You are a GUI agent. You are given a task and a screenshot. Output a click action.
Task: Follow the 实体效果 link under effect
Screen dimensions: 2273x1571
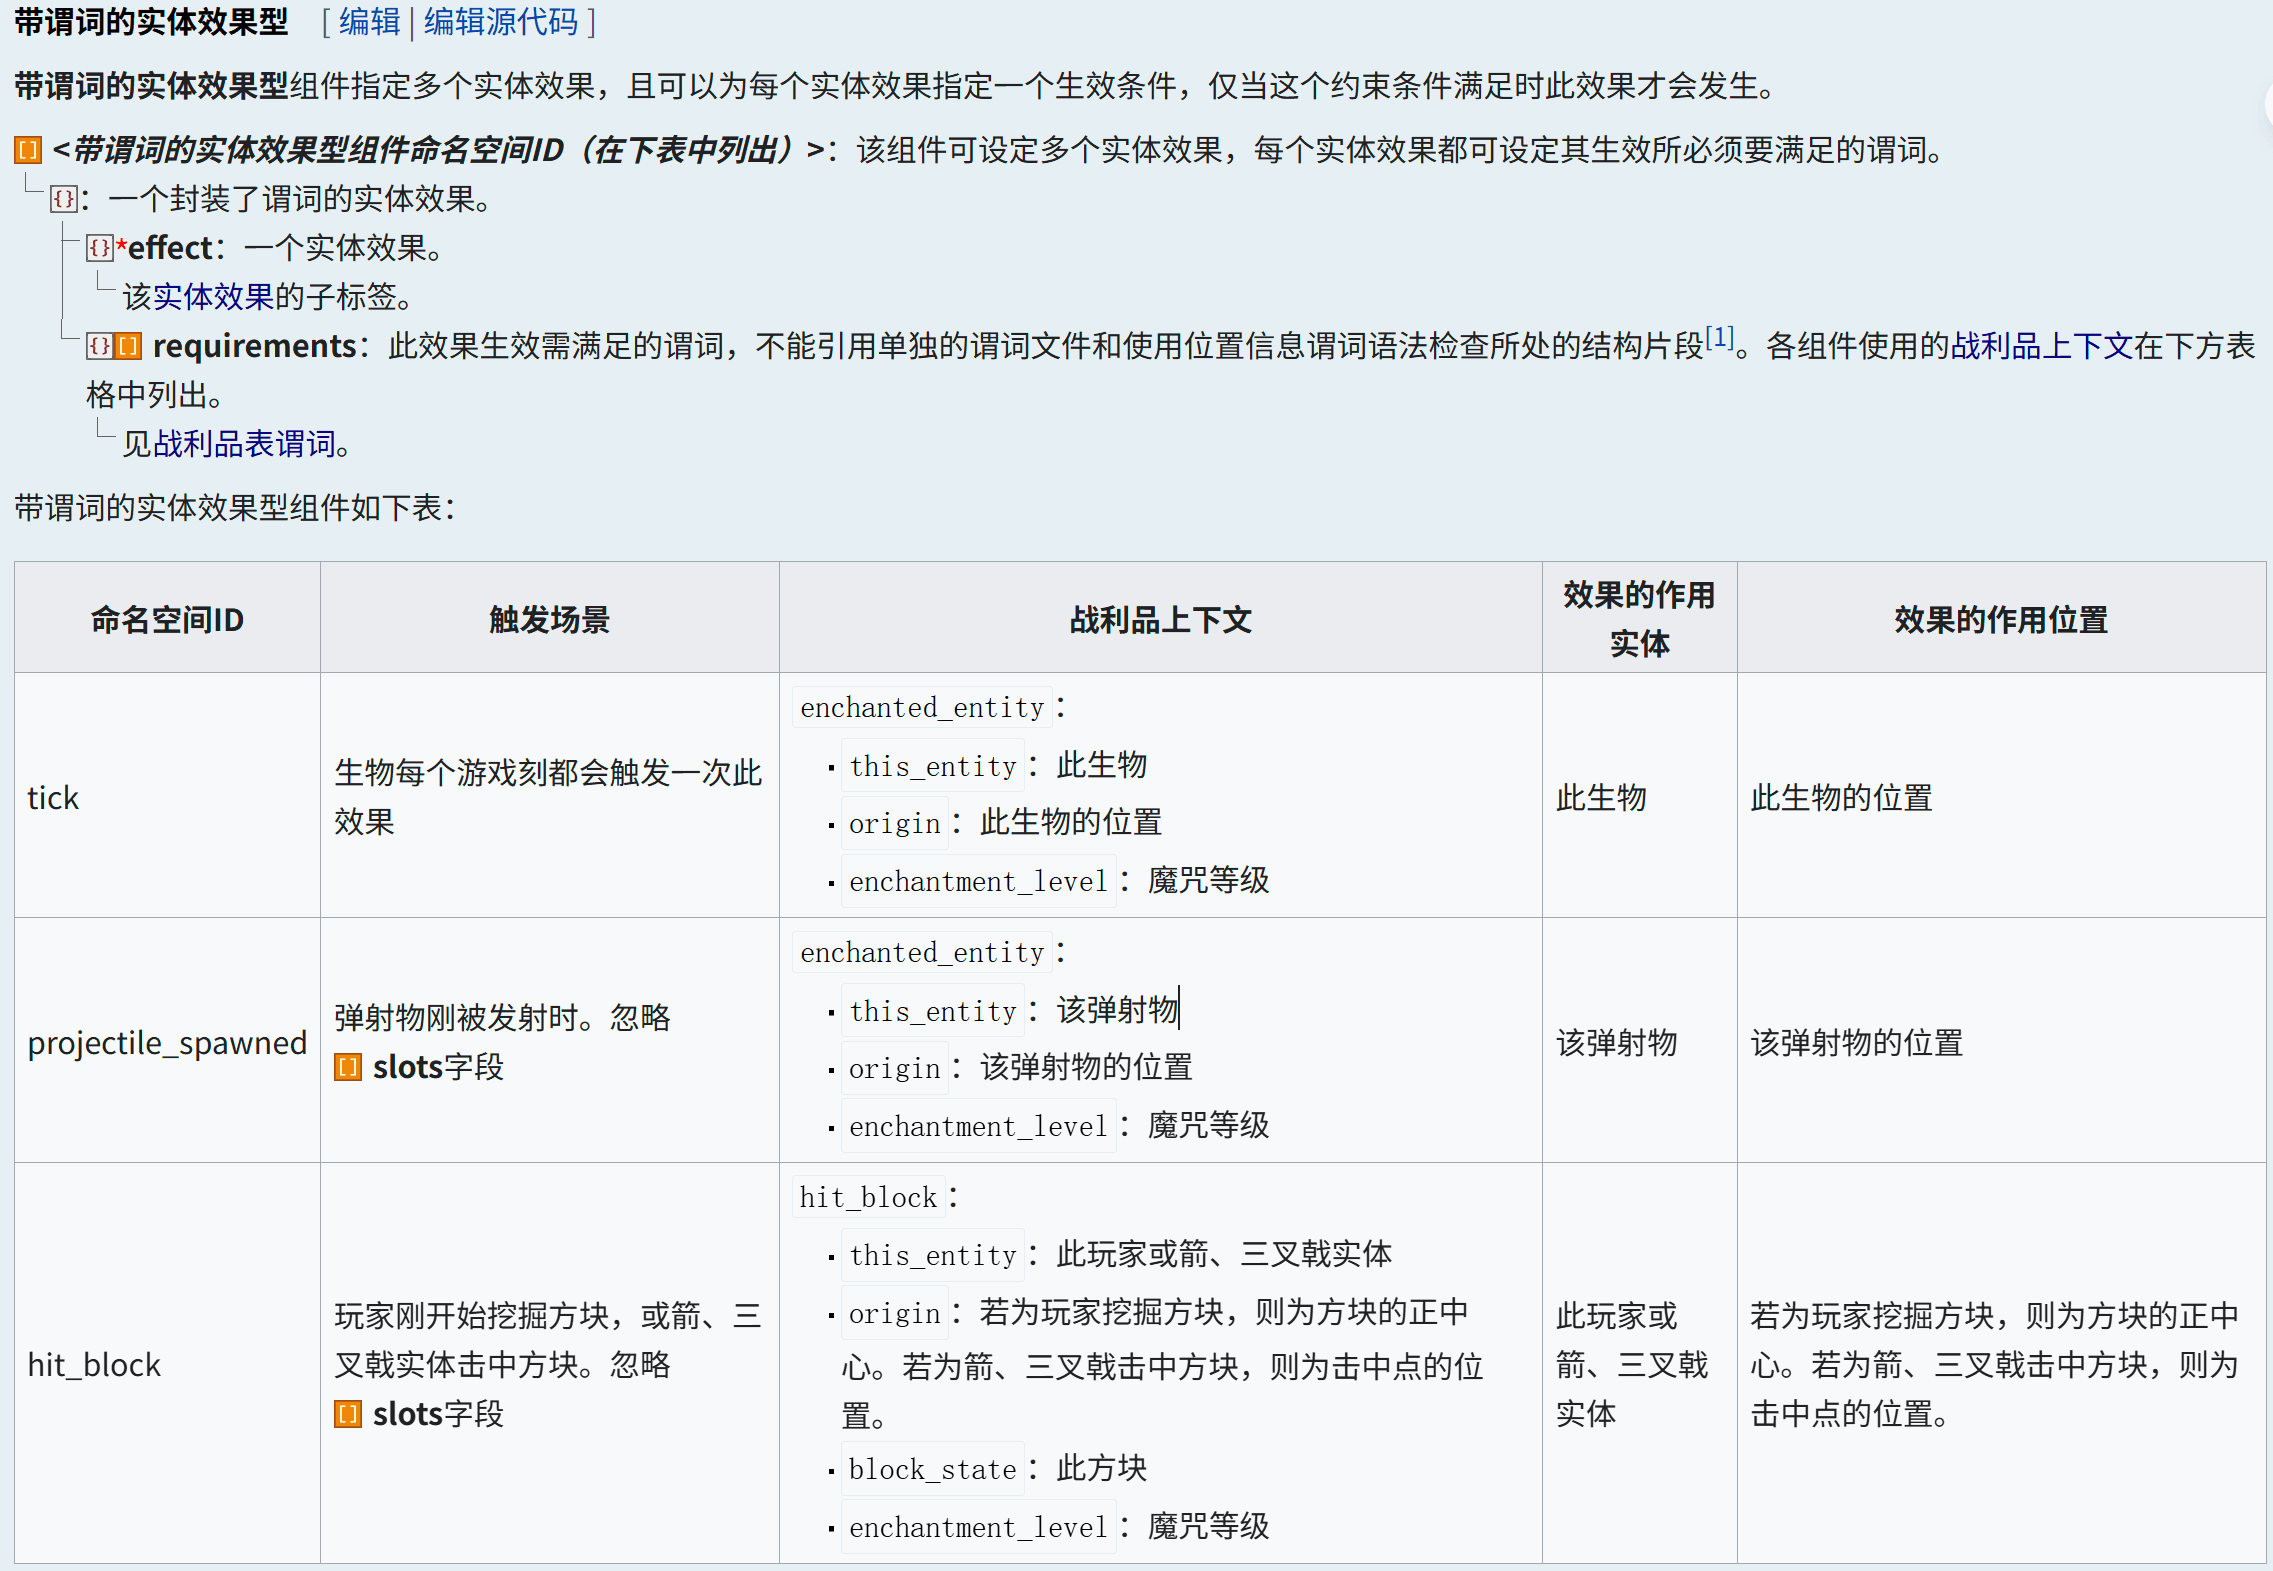213,297
